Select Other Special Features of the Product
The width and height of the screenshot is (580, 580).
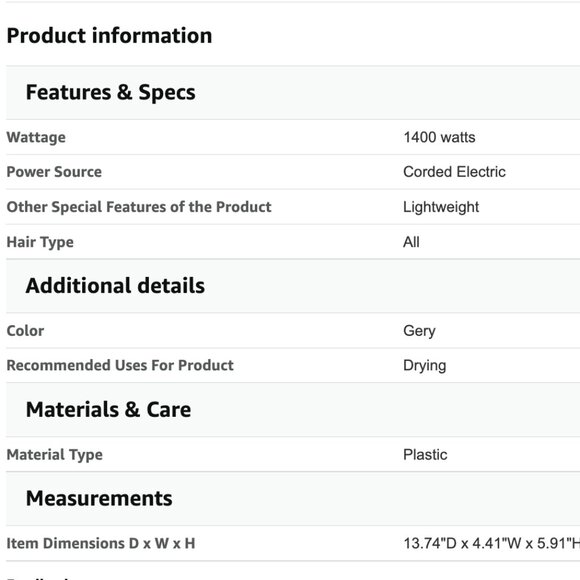139,207
